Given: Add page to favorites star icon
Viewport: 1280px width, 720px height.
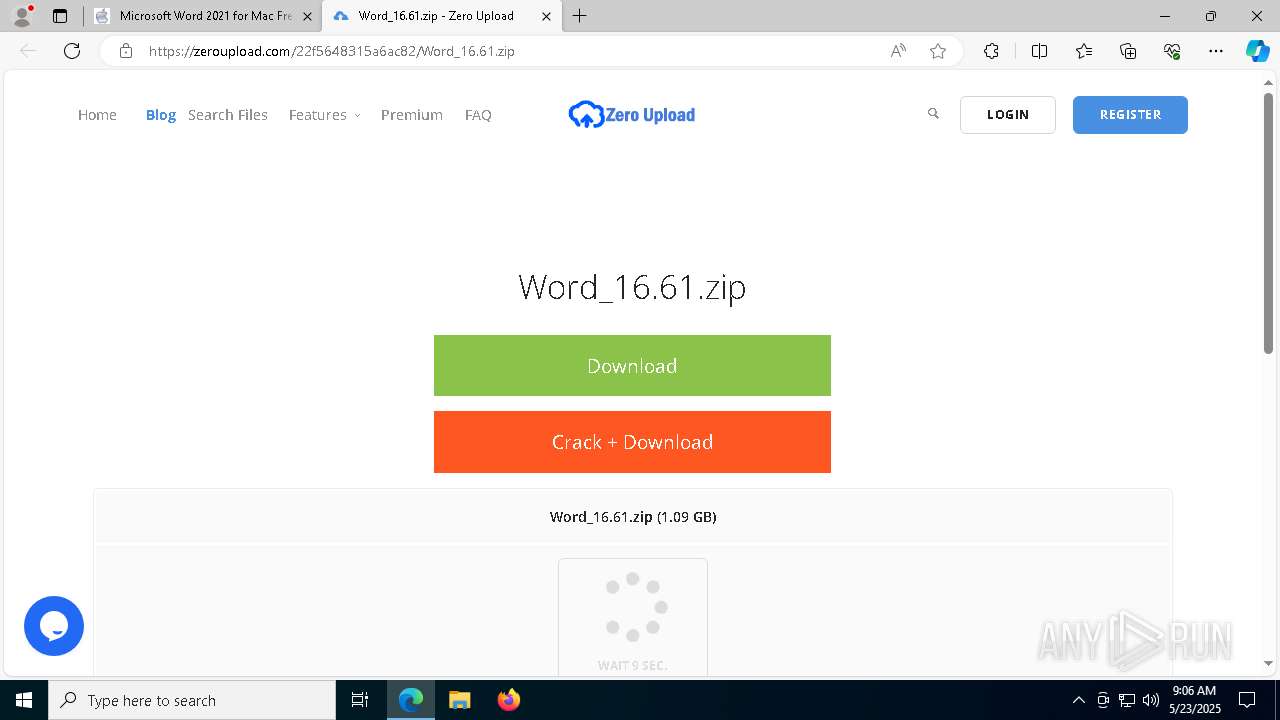Looking at the screenshot, I should pos(938,51).
